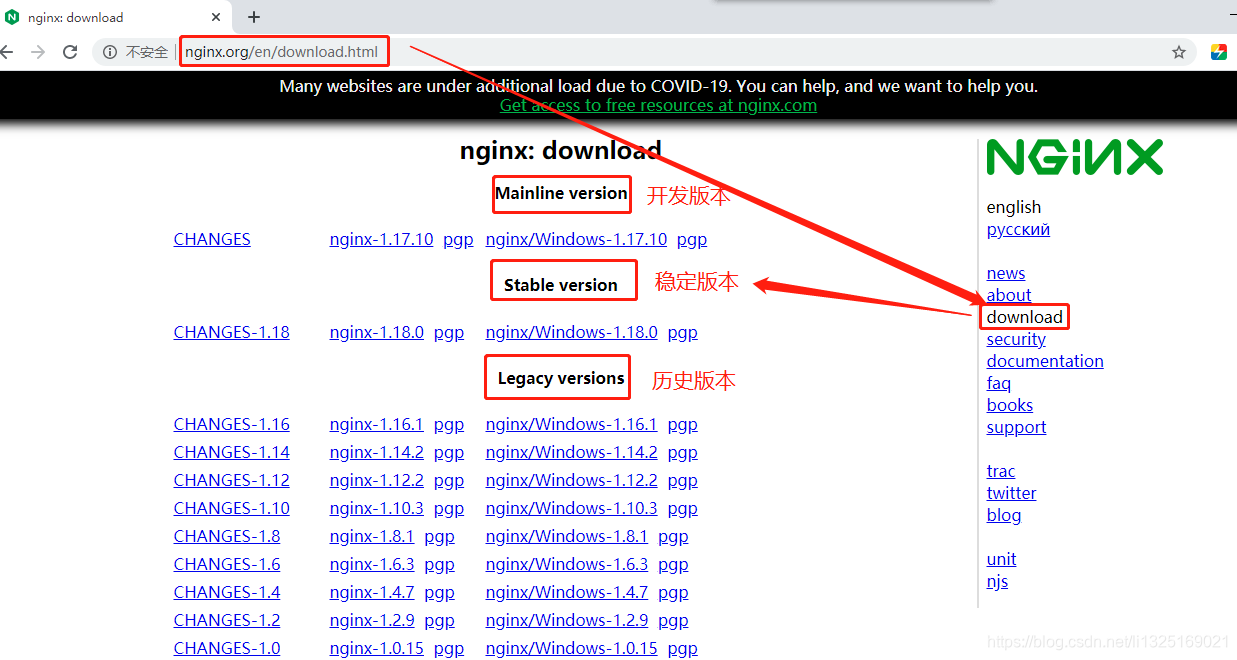Viewport: 1237px width, 660px height.
Task: Open CHANGES-1.6 link
Action: [227, 564]
